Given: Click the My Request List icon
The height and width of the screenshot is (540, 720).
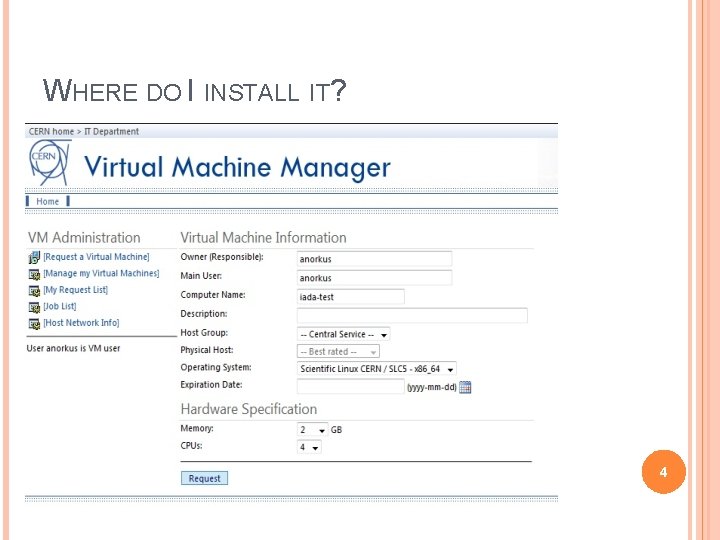Looking at the screenshot, I should pos(34,291).
